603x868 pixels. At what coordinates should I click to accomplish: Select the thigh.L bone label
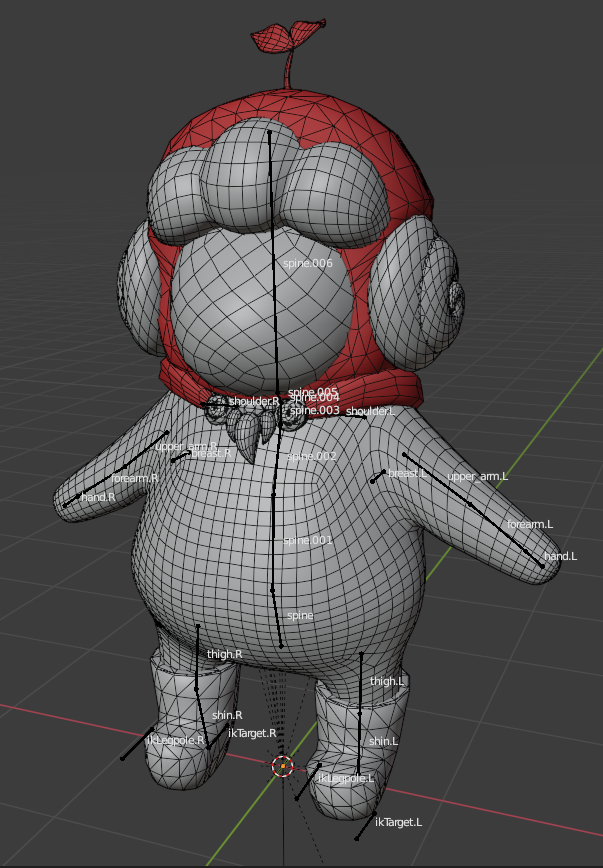(387, 681)
